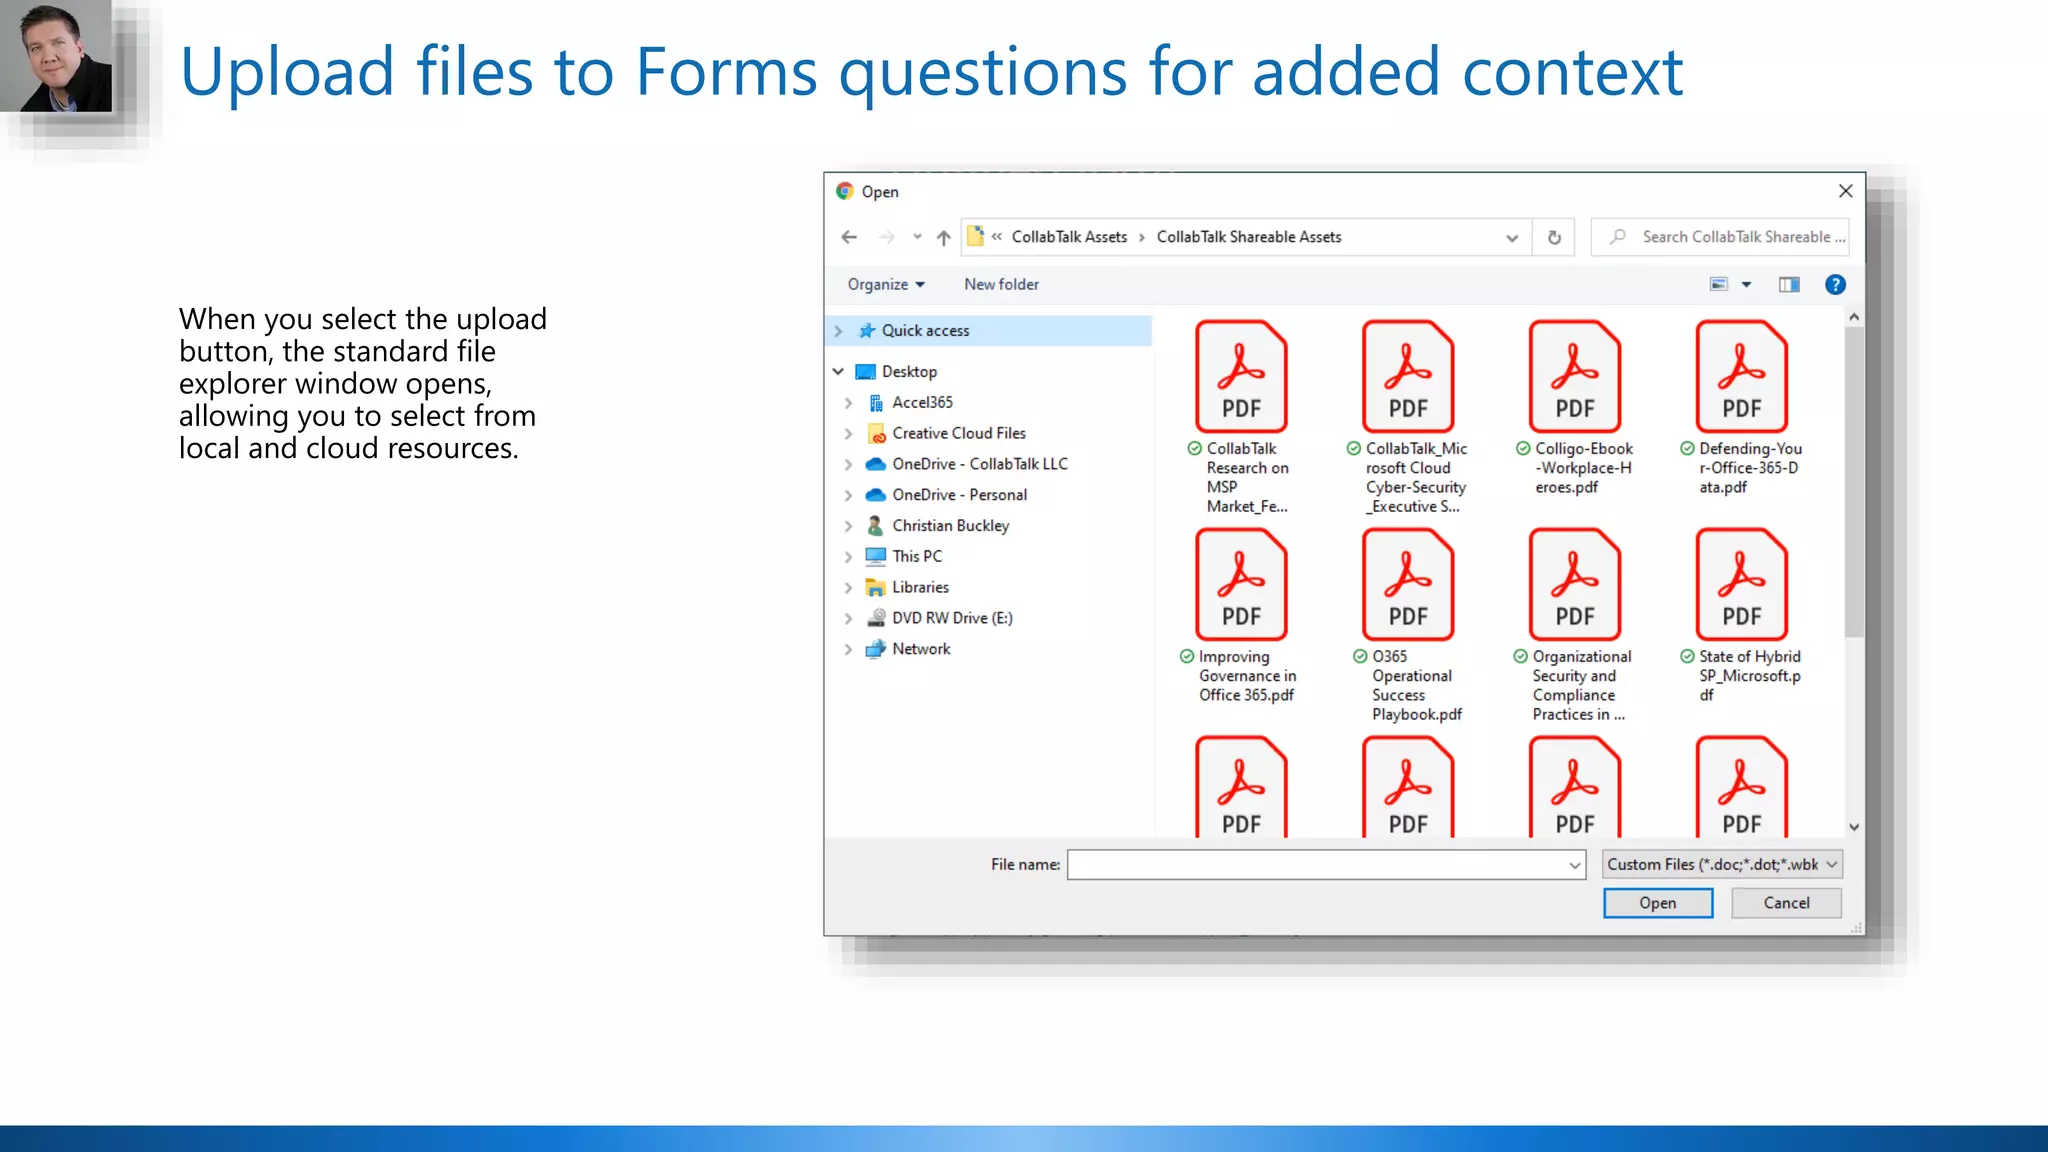Image resolution: width=2048 pixels, height=1152 pixels.
Task: Open the view options dropdown arrow
Action: (1746, 285)
